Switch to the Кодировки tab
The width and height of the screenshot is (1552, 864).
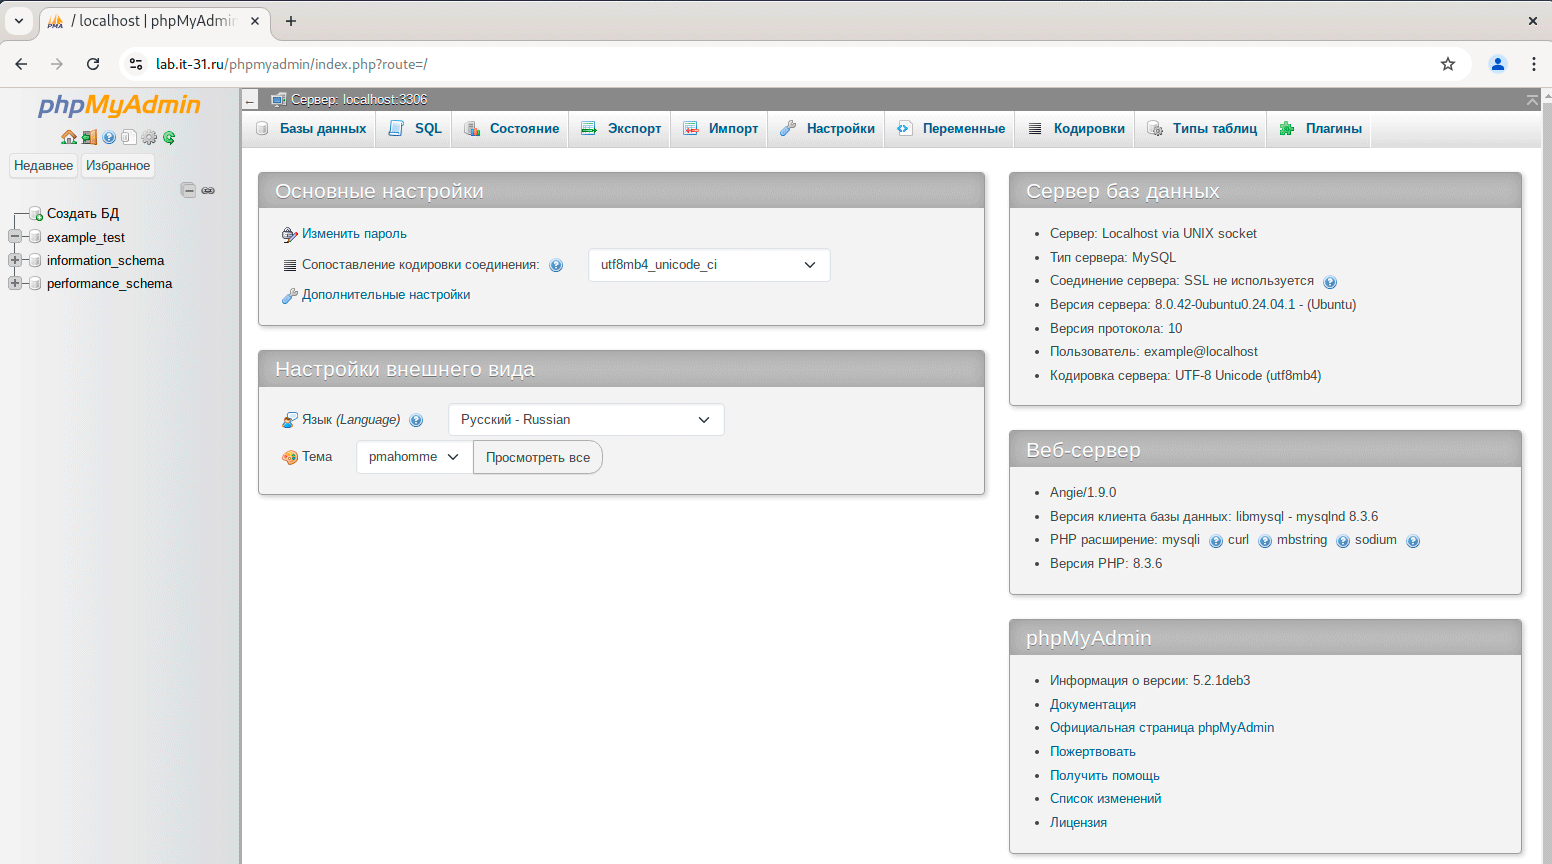click(x=1076, y=129)
